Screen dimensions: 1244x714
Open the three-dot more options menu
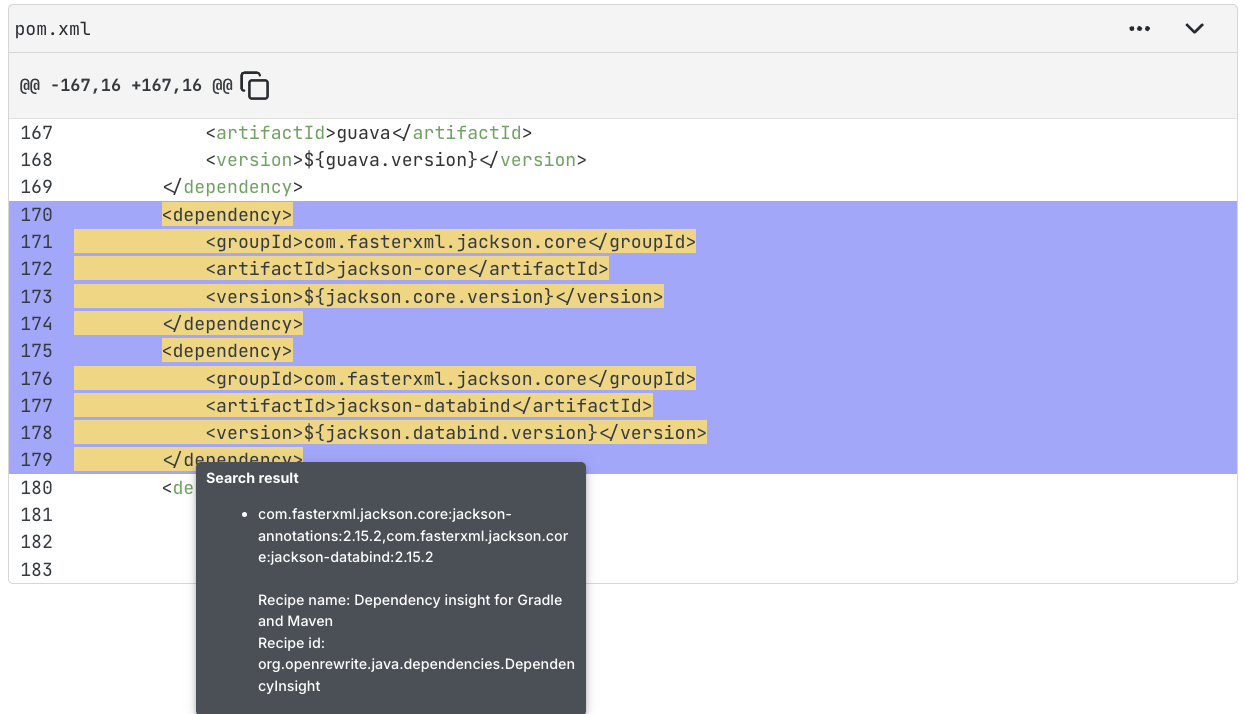(x=1139, y=28)
